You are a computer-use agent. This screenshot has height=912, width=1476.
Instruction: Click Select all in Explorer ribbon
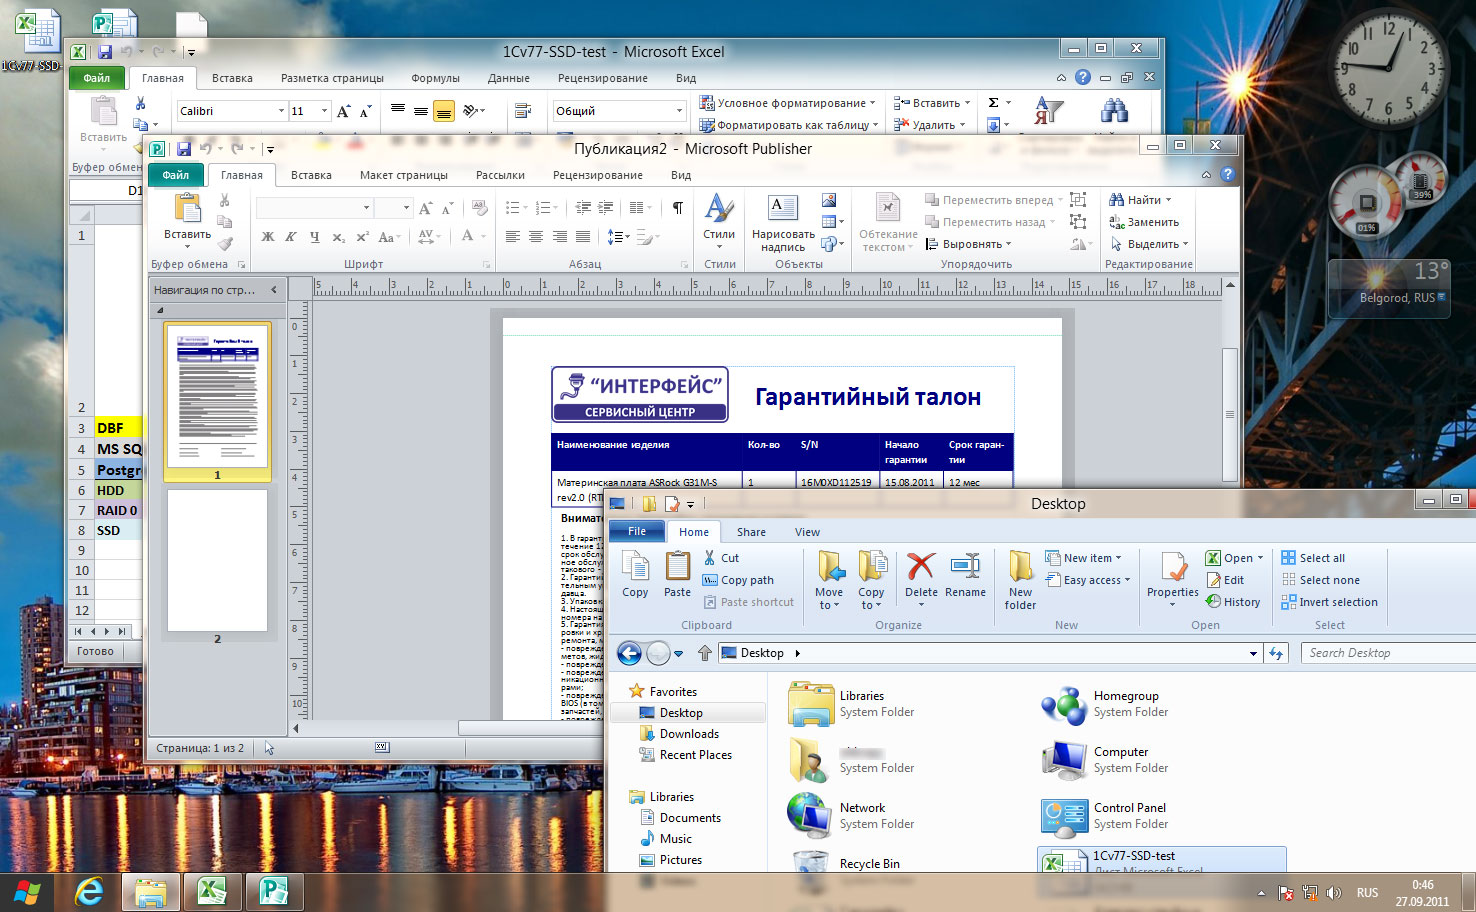[1321, 558]
